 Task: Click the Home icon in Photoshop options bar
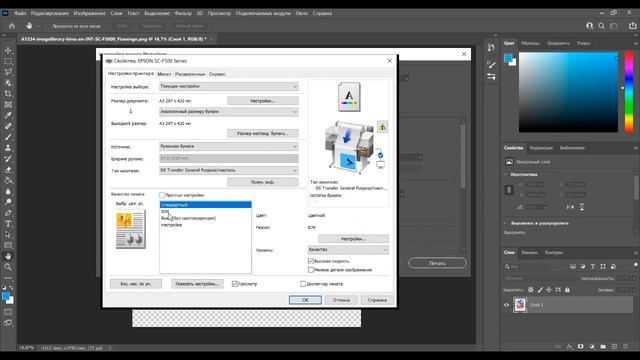tap(12, 26)
